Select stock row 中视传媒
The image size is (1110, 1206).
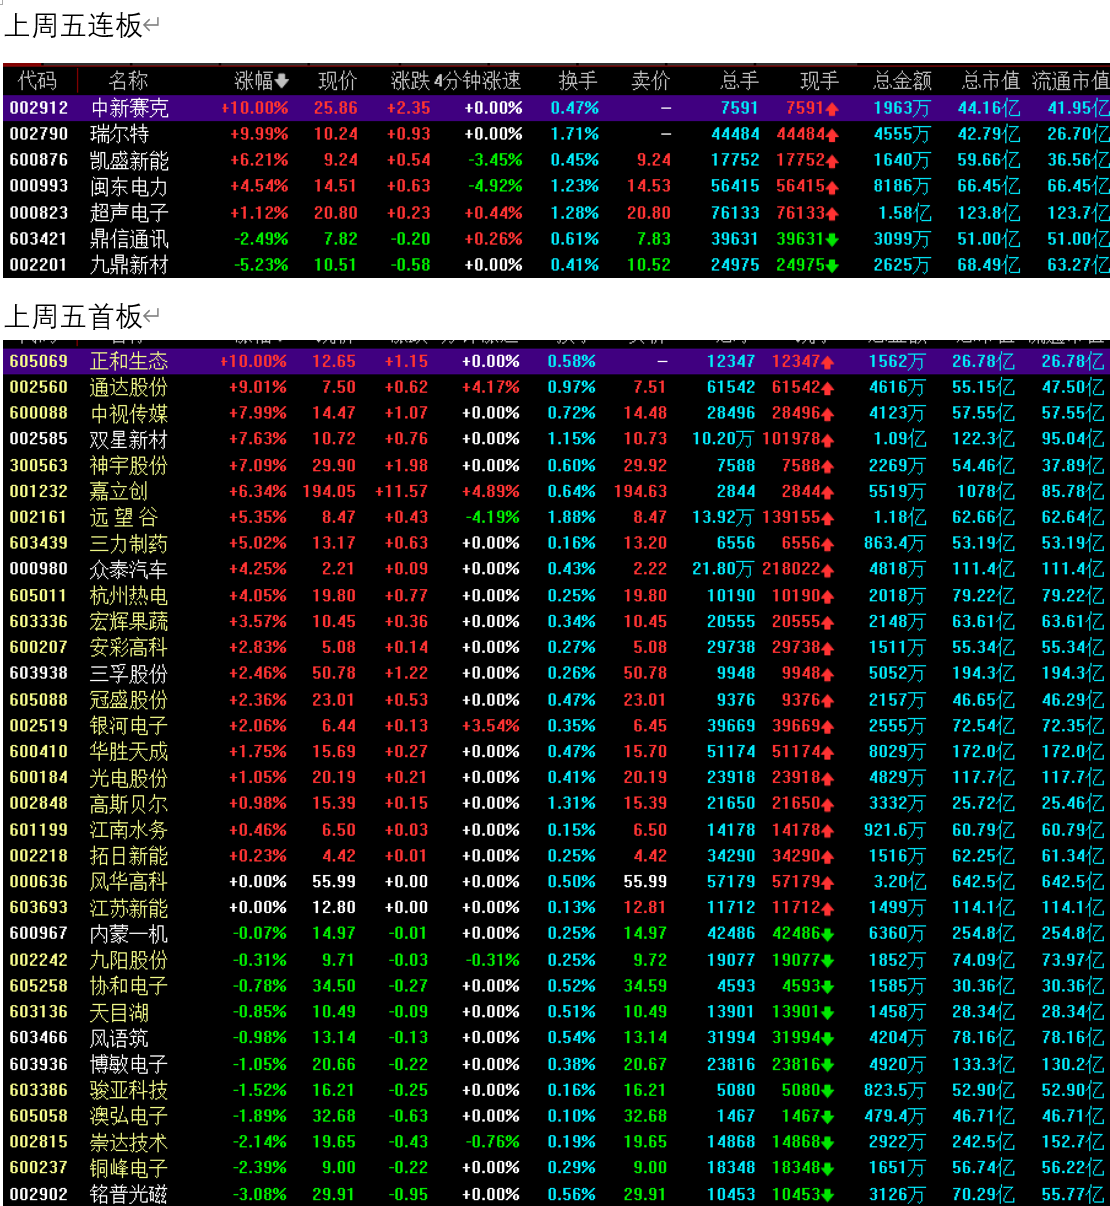556,413
